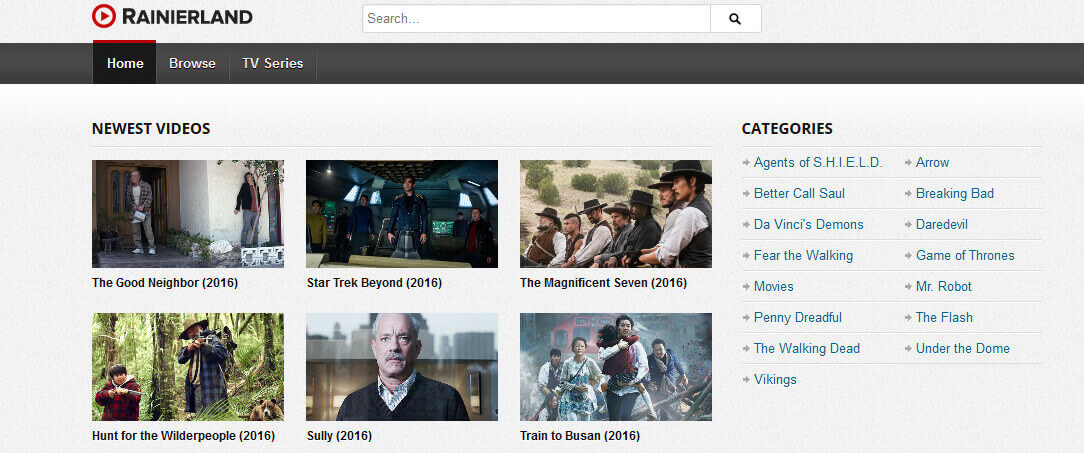Open The Good Neighbor thumbnail
The height and width of the screenshot is (453, 1084).
(x=188, y=214)
